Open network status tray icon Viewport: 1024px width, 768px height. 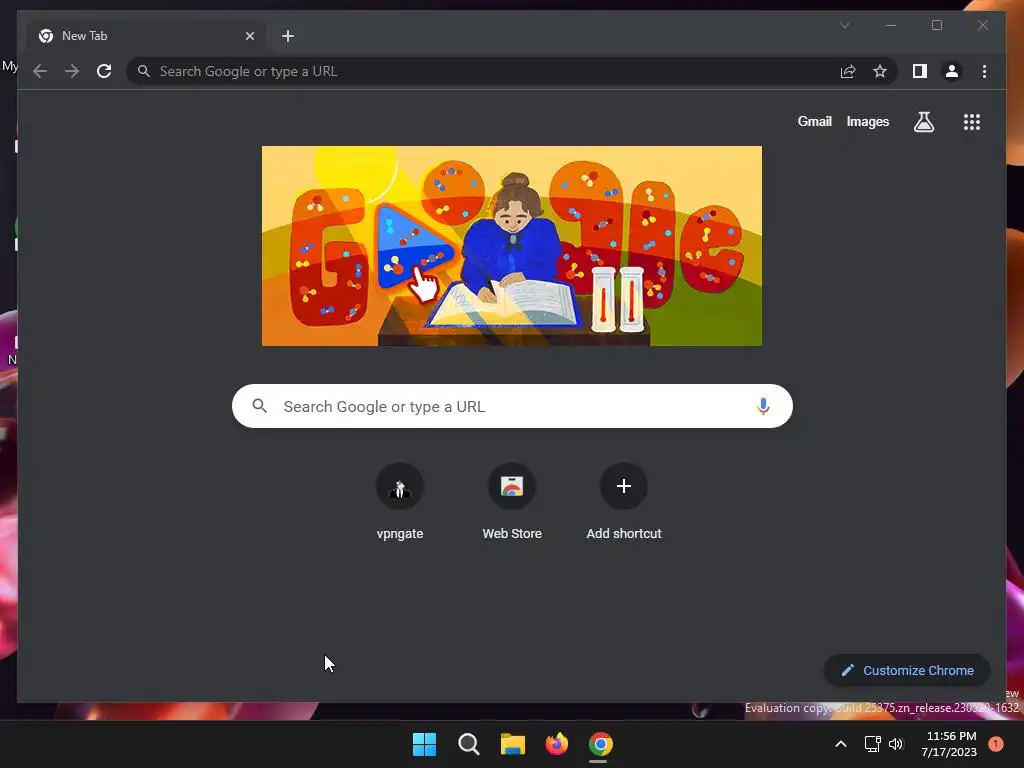click(872, 744)
